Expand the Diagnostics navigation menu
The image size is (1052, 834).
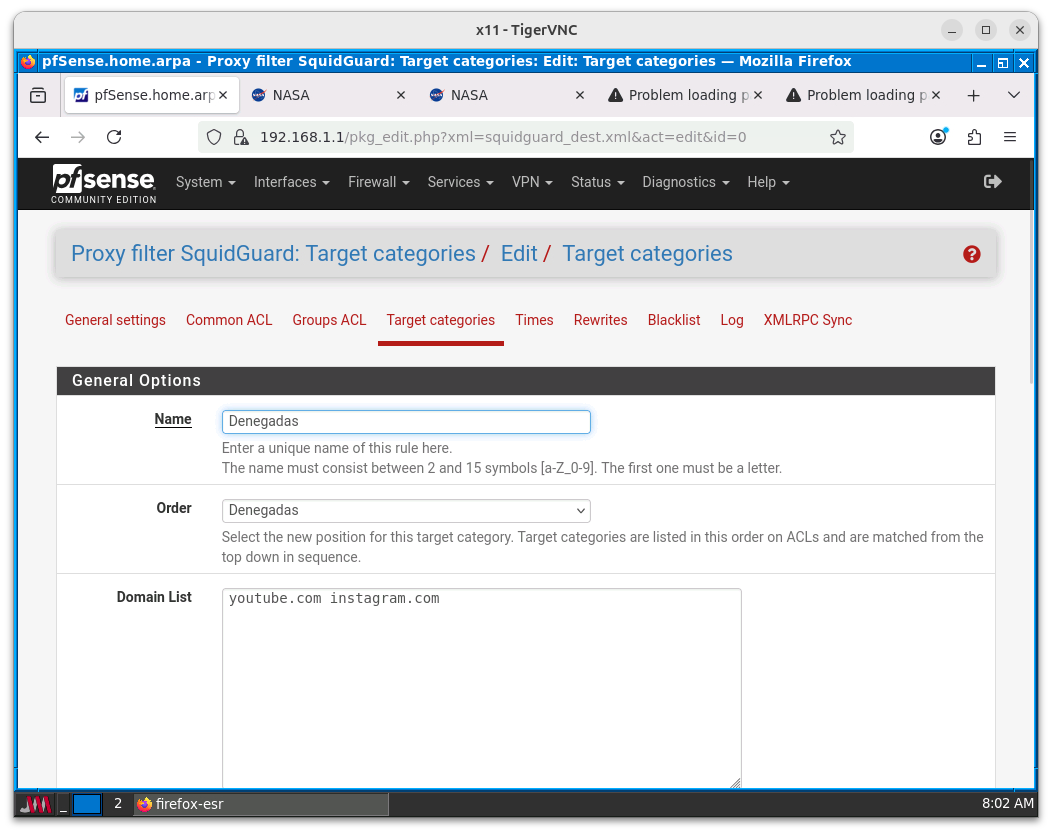[x=685, y=182]
